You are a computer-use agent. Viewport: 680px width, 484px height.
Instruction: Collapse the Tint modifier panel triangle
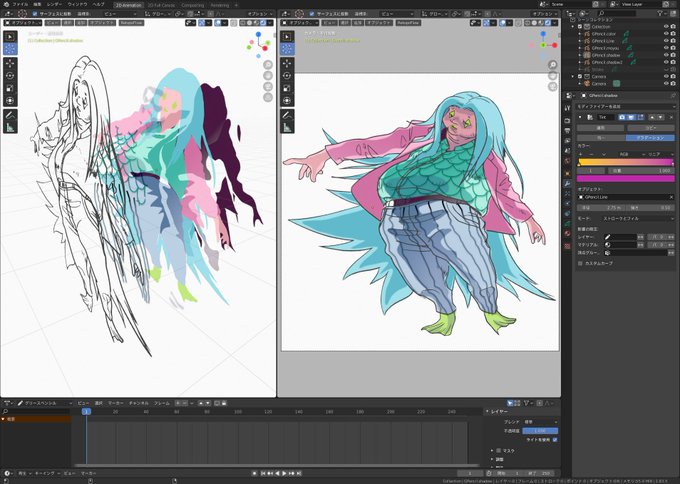[x=580, y=117]
